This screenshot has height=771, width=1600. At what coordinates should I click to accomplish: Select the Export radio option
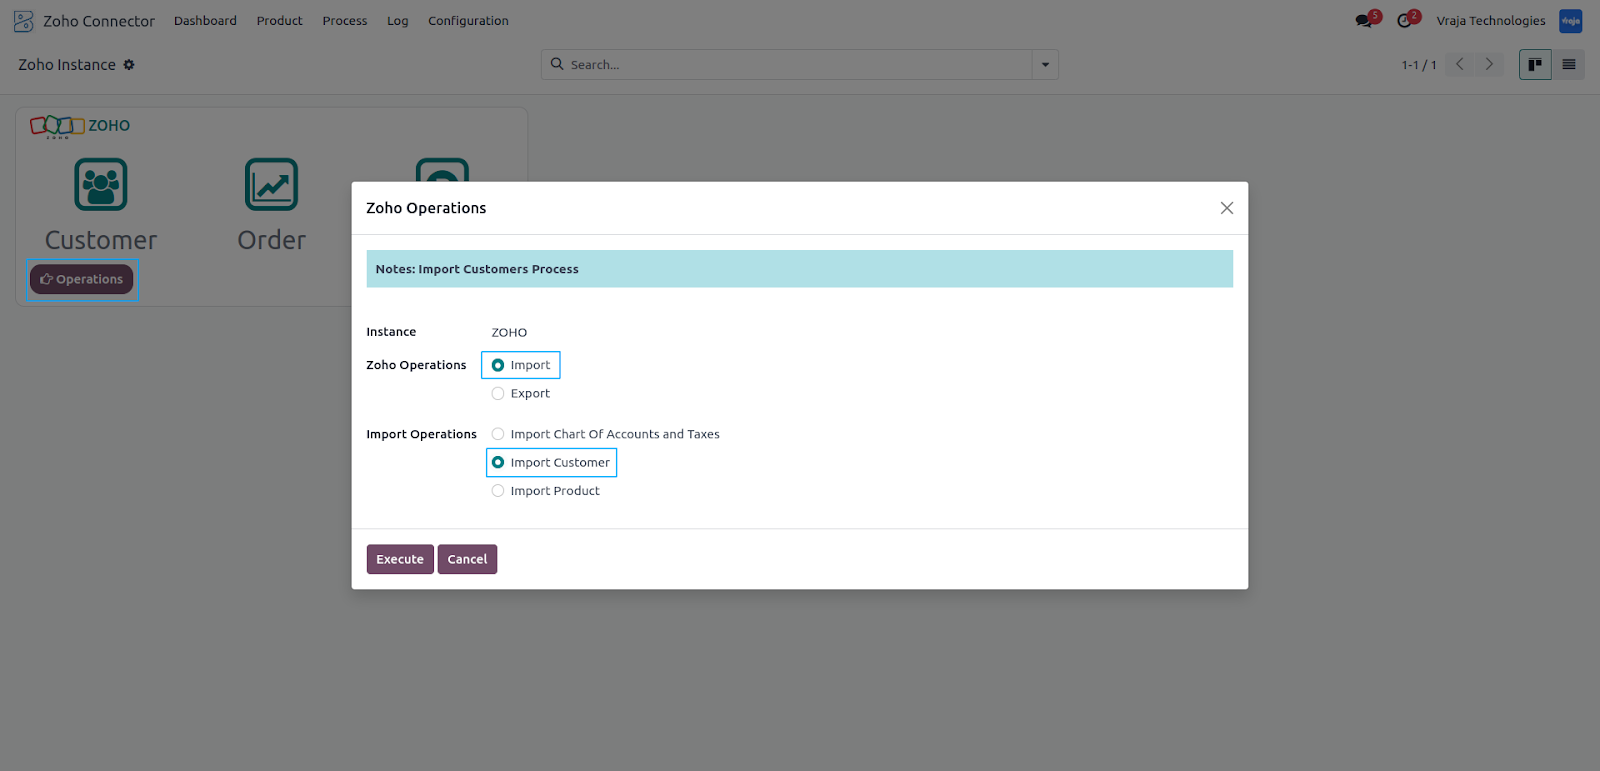pos(498,394)
